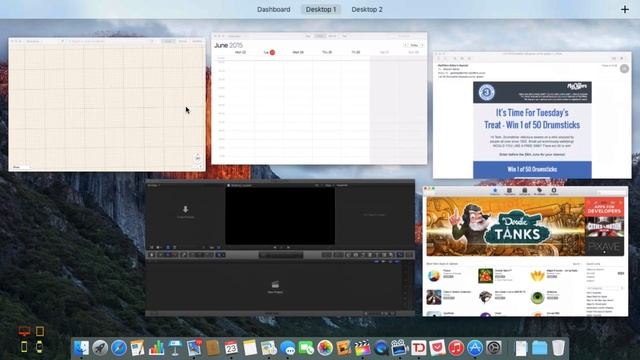Open the red TD icon in Dock
This screenshot has width=640, height=360.
pyautogui.click(x=418, y=348)
